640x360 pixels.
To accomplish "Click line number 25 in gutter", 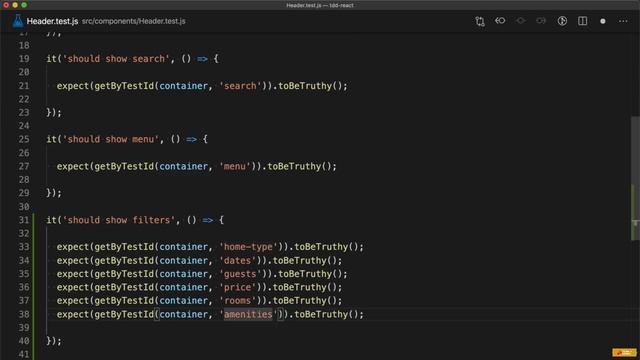I will pos(24,139).
